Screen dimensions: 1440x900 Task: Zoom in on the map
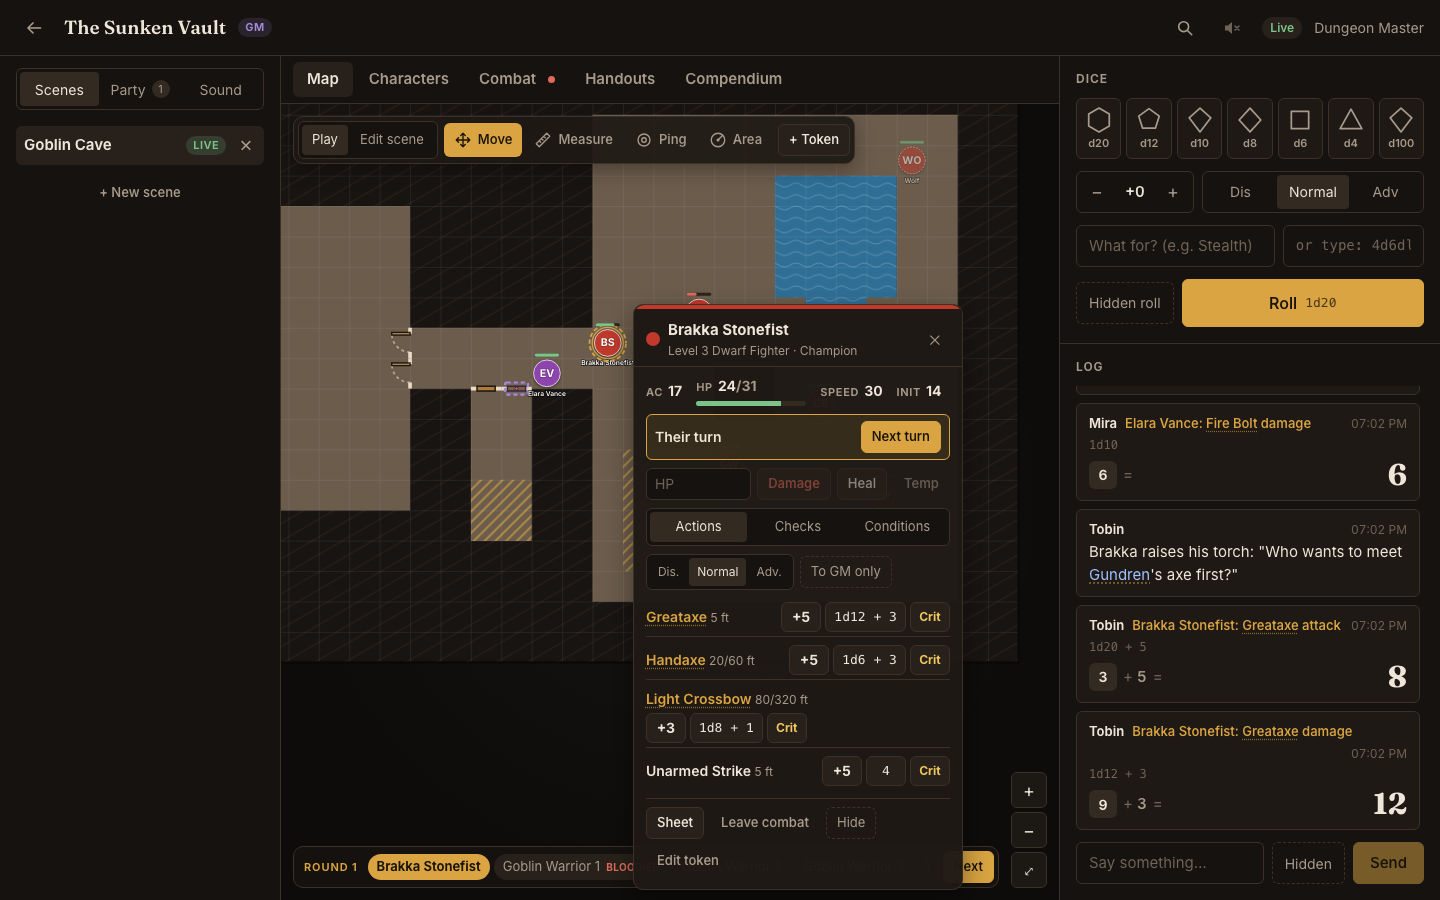[x=1029, y=792]
